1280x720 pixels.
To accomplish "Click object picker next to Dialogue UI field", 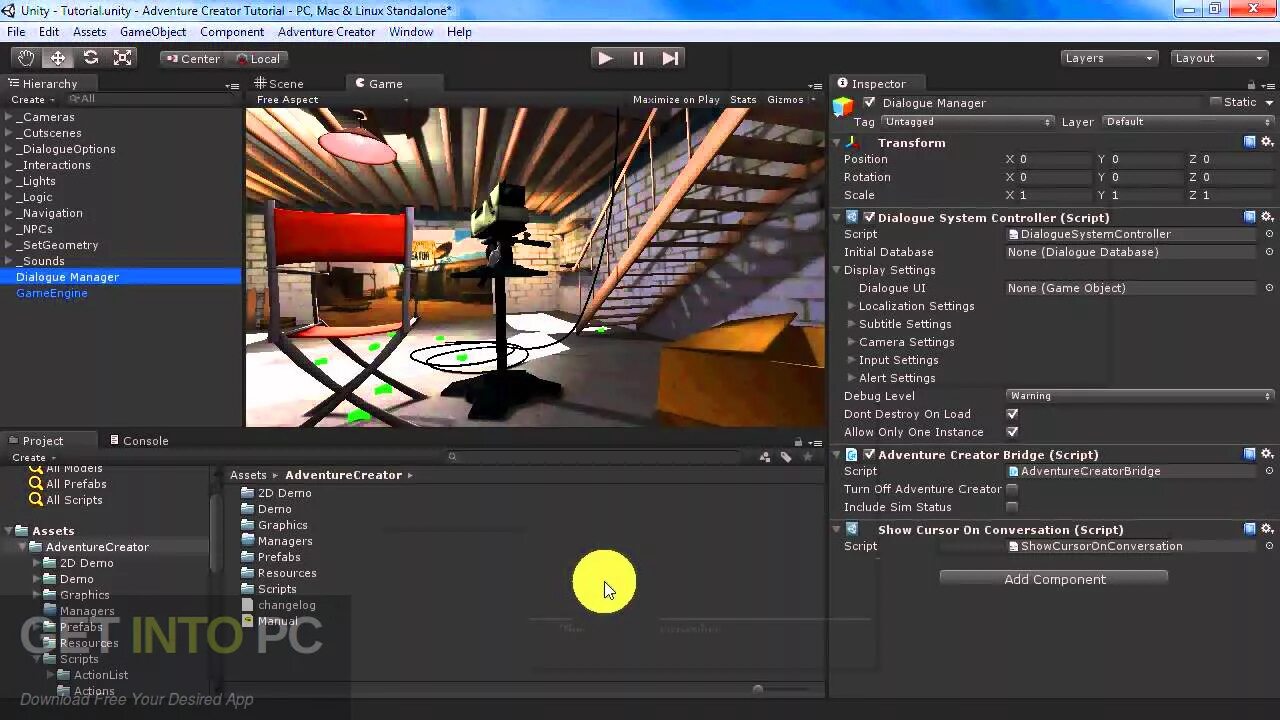I will (x=1269, y=288).
